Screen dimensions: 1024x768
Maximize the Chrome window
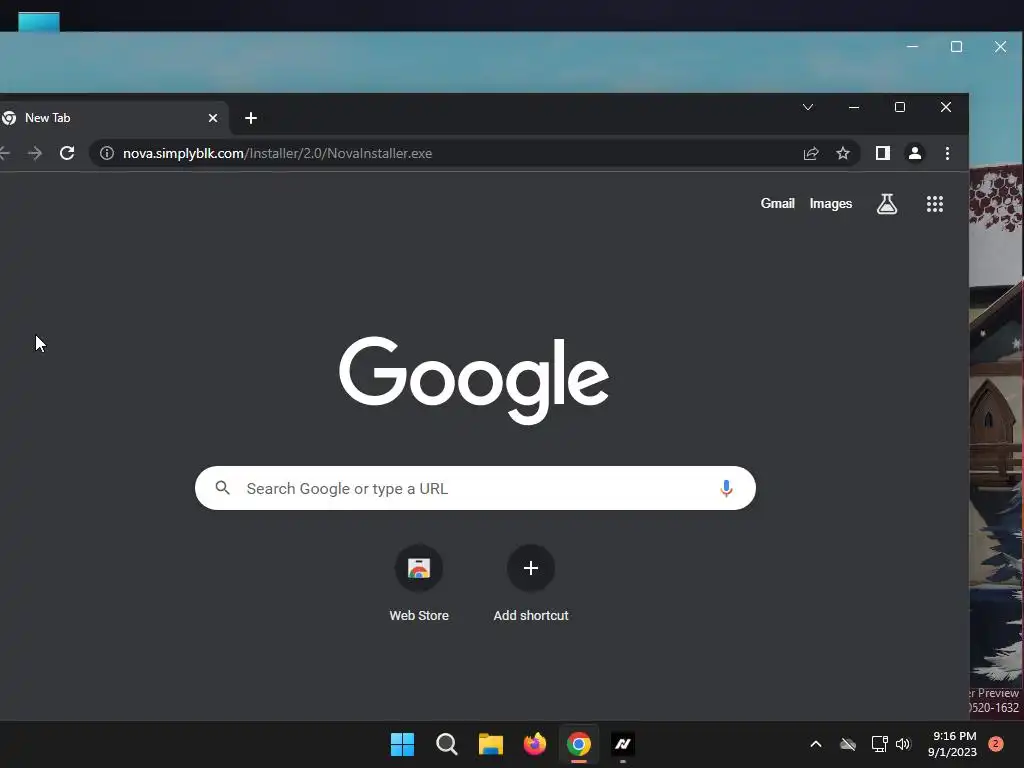click(900, 107)
